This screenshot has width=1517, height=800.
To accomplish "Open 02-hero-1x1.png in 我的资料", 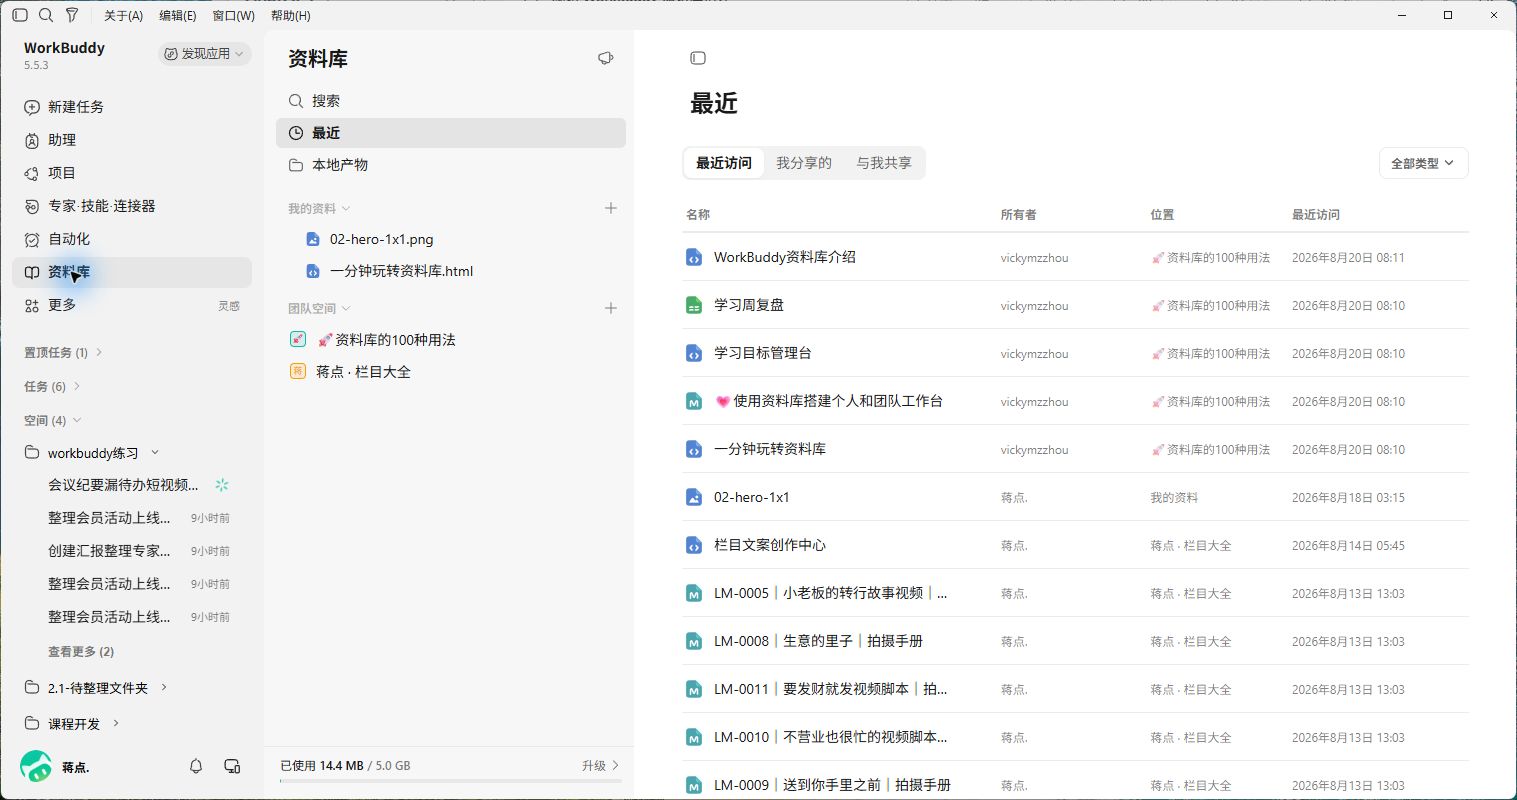I will click(451, 239).
